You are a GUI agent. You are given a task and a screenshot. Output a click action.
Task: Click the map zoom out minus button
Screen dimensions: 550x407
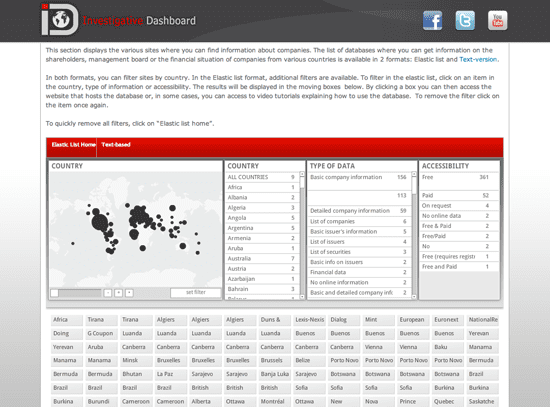108,293
